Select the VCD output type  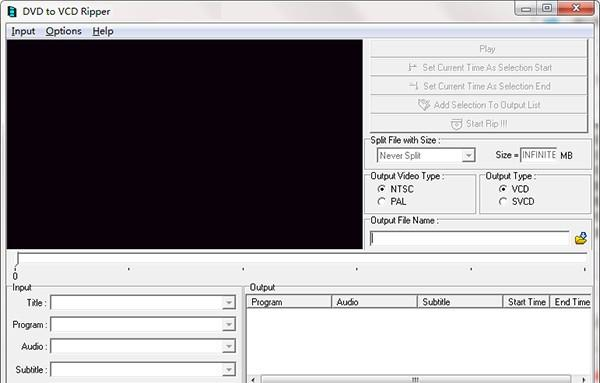[x=514, y=189]
